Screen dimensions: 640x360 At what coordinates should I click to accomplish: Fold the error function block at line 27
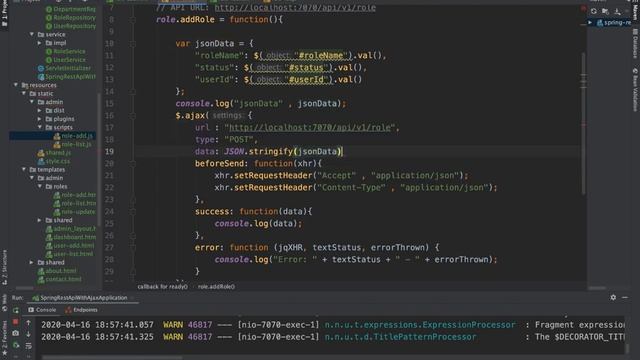(133, 247)
